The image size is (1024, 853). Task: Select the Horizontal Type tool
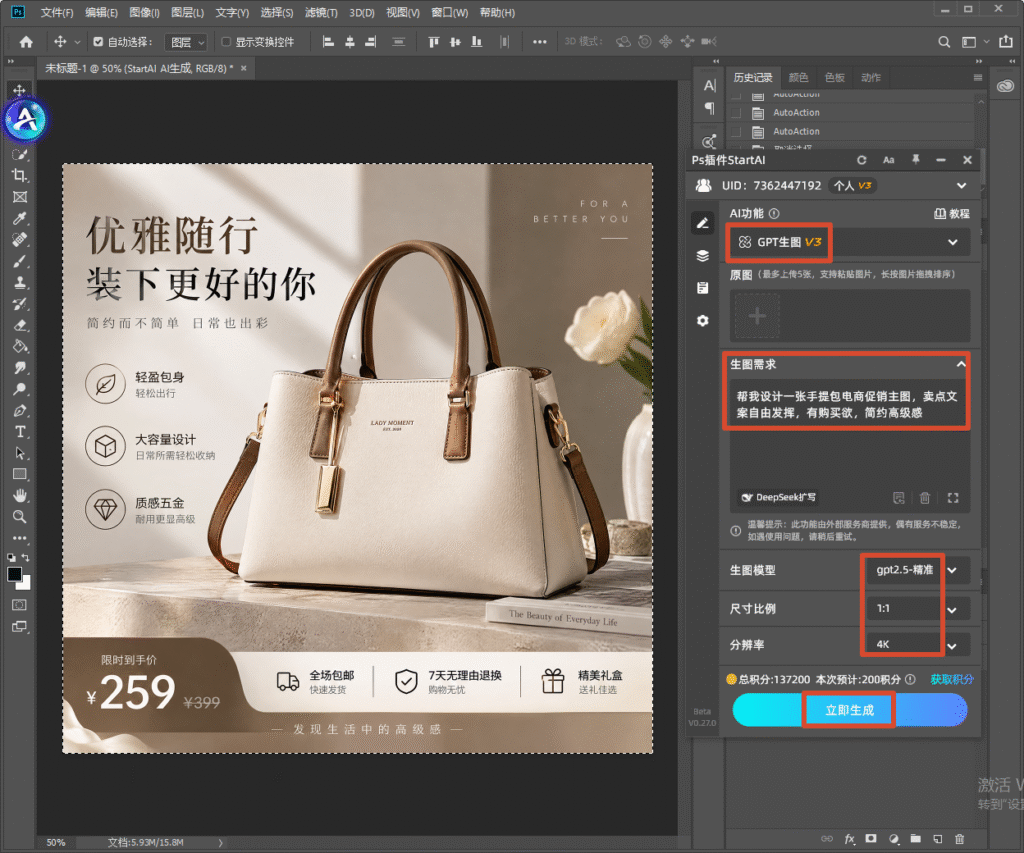tap(20, 432)
